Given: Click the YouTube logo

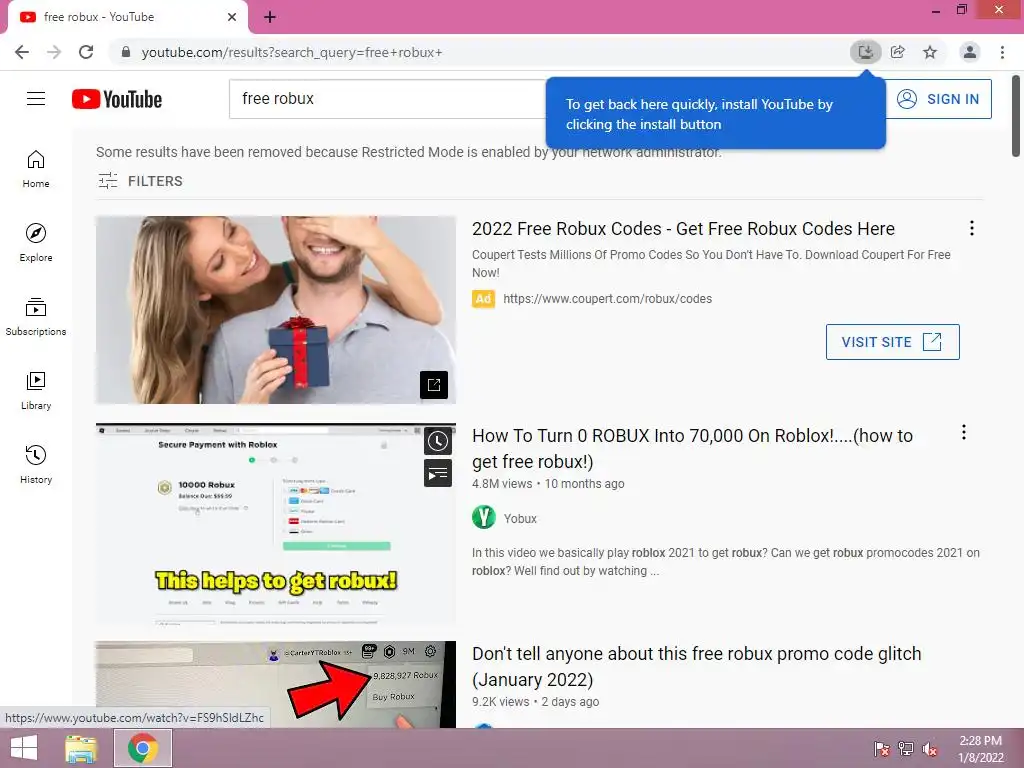Looking at the screenshot, I should coord(117,99).
